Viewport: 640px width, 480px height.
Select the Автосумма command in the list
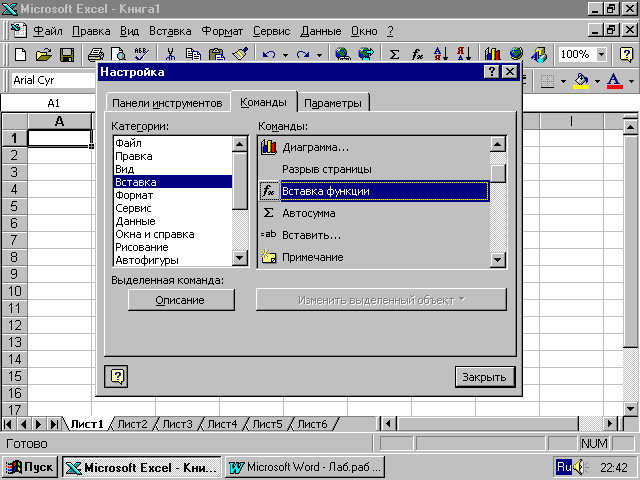[374, 213]
